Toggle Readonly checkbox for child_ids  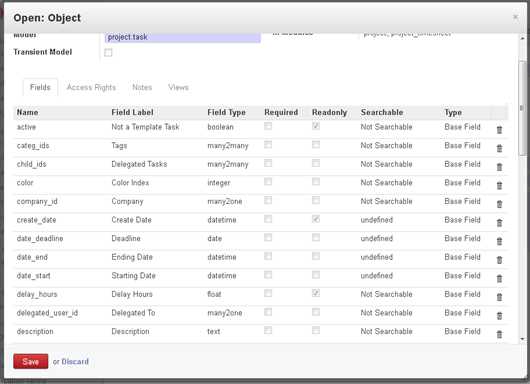[316, 163]
